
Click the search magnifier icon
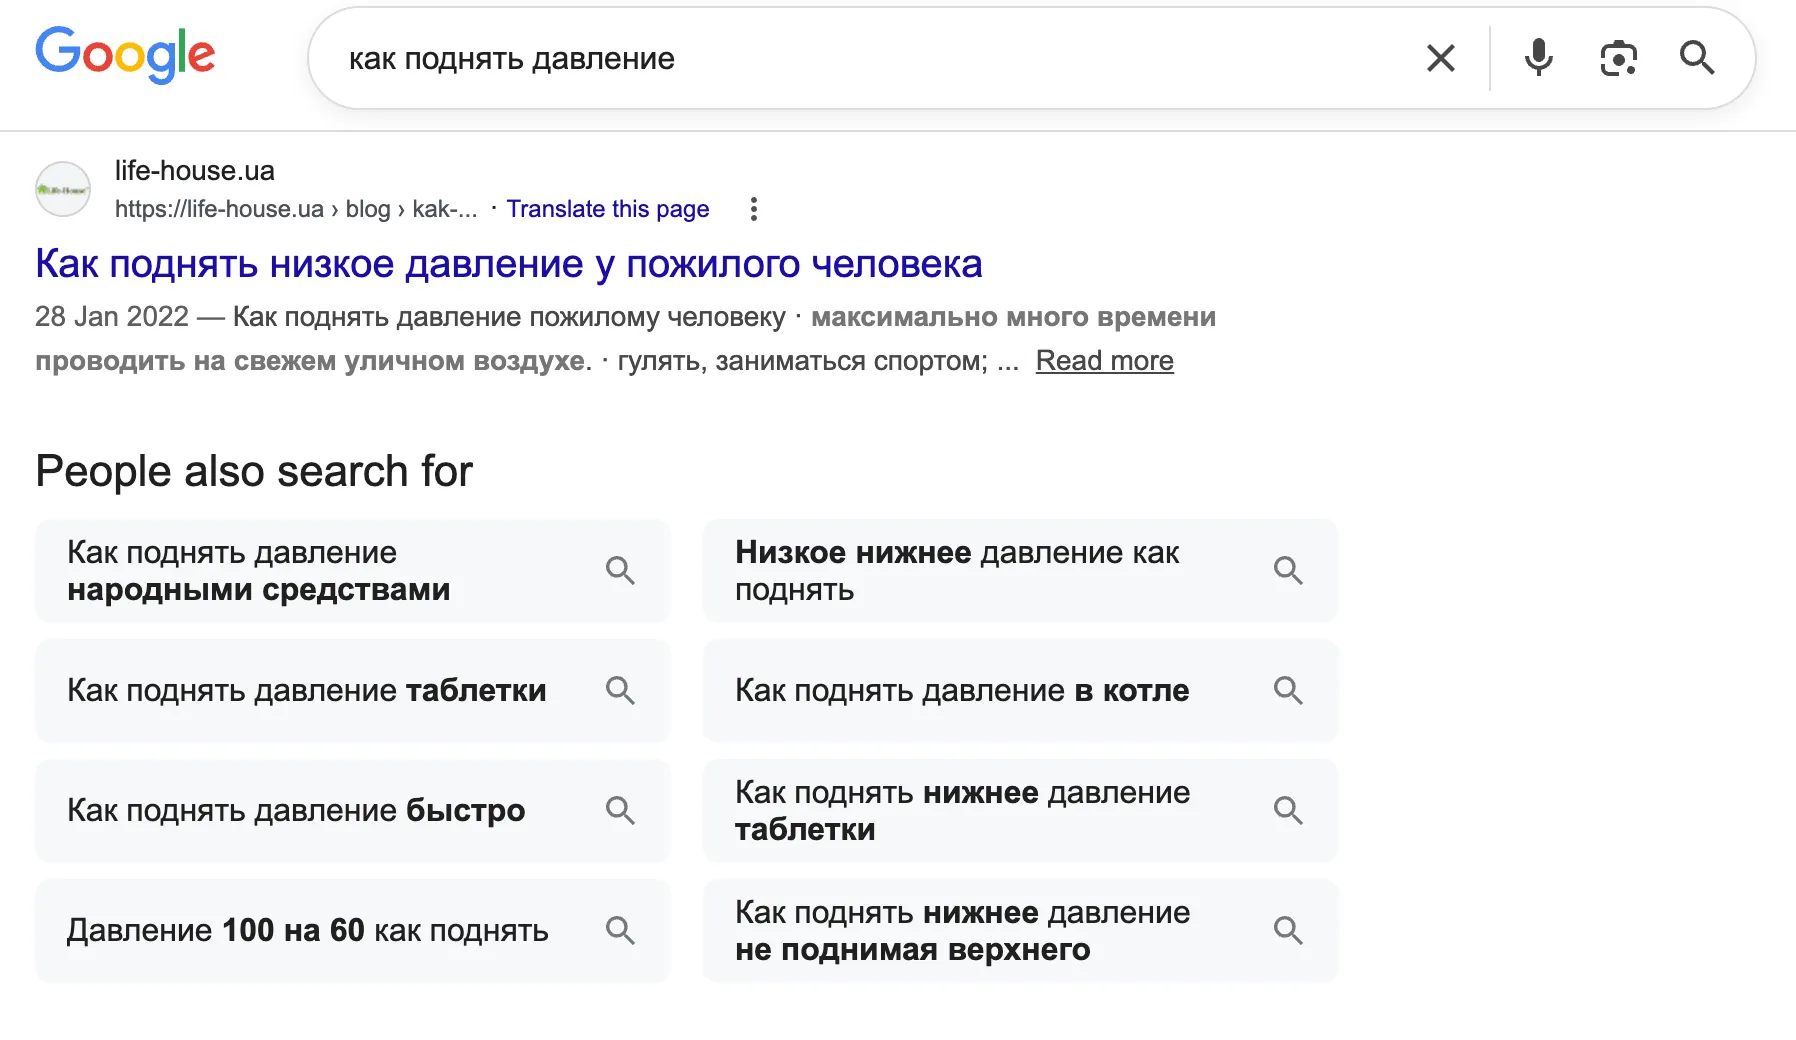(x=1697, y=58)
